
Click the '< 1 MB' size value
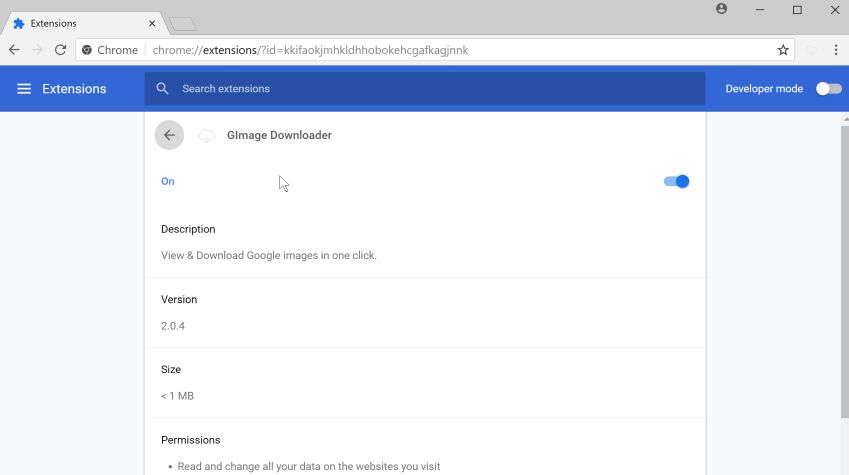tap(177, 396)
